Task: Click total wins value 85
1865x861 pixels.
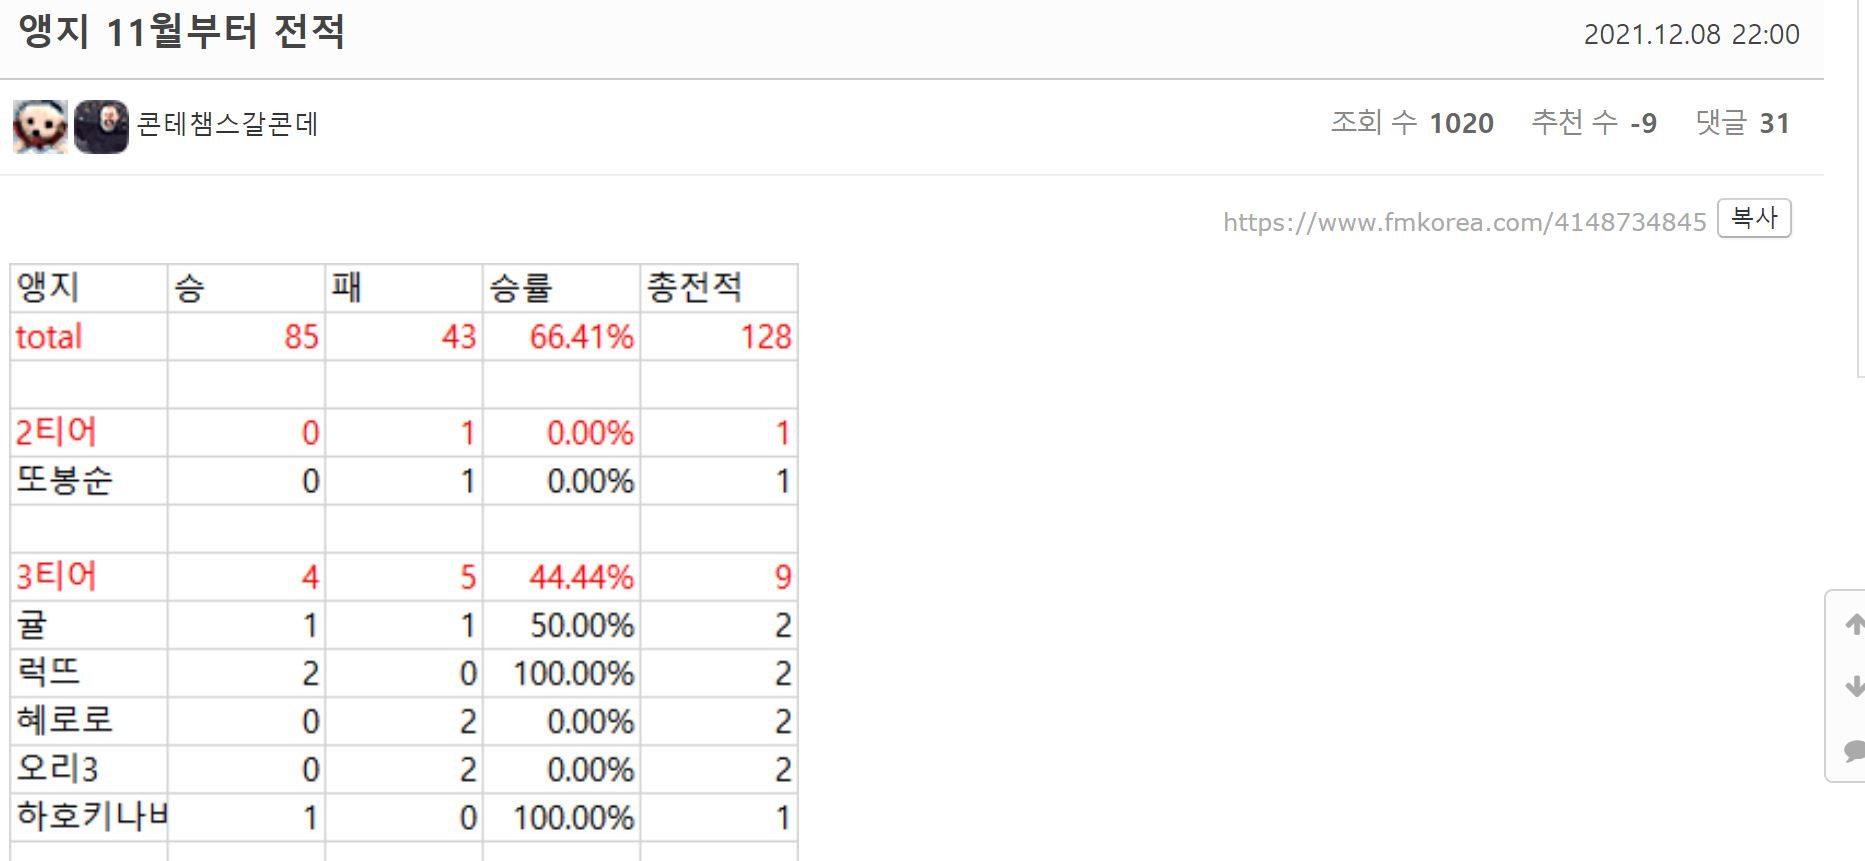Action: (x=246, y=337)
